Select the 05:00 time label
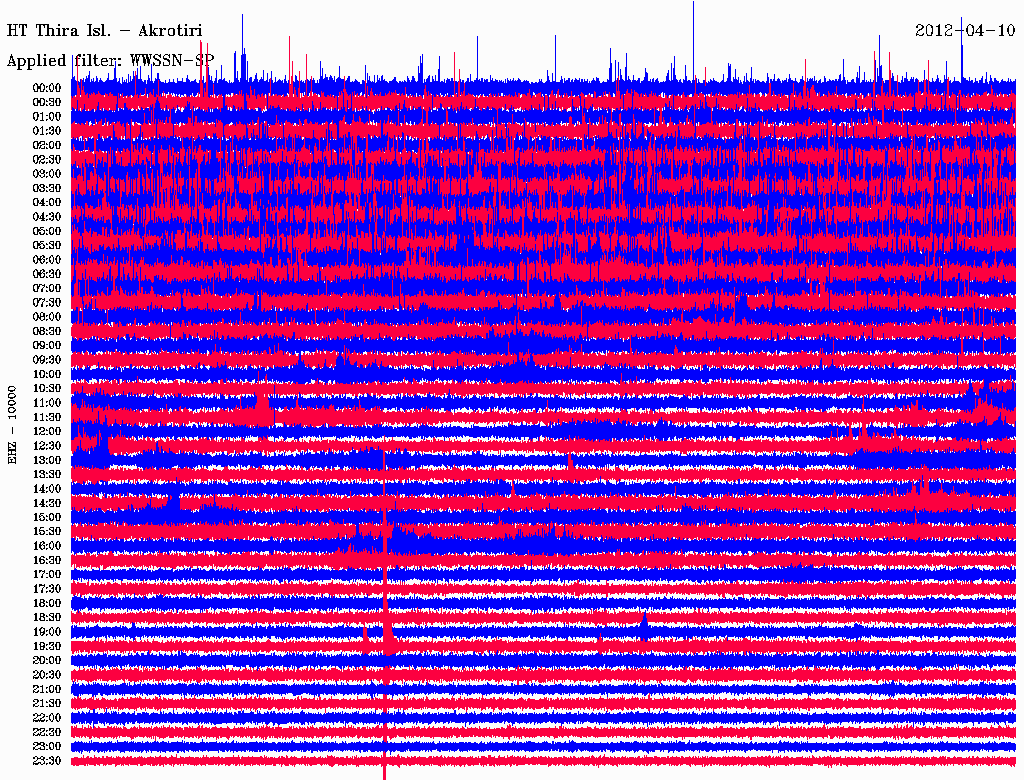The image size is (1024, 780). (x=47, y=231)
